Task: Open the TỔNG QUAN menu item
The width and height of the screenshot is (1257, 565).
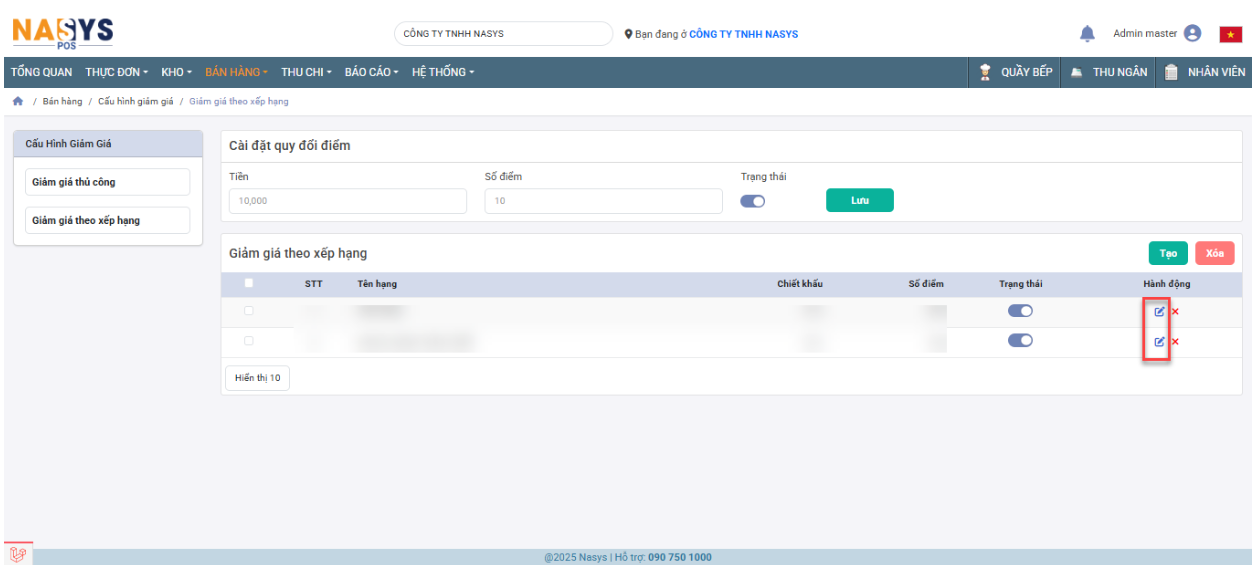Action: pos(41,72)
